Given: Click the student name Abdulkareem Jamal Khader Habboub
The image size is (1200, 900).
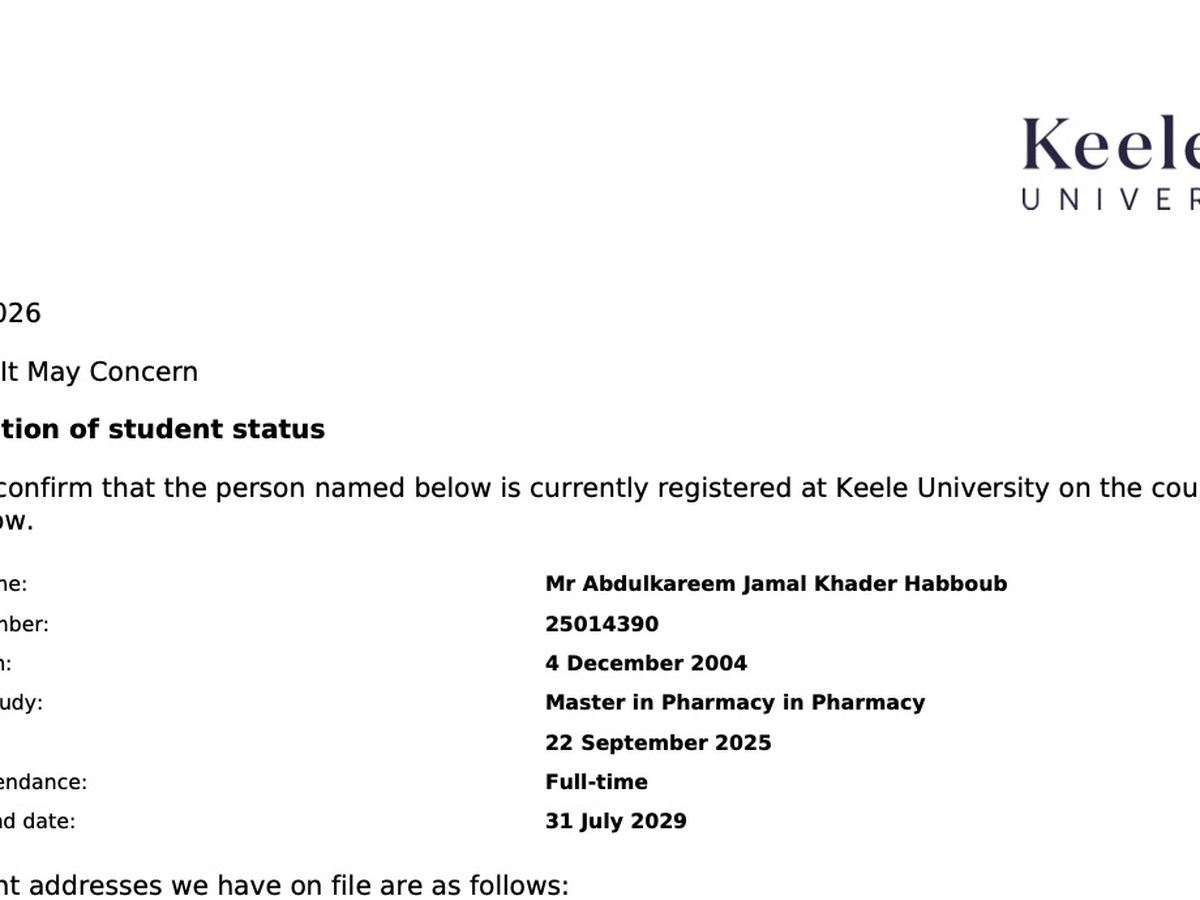Looking at the screenshot, I should pos(776,584).
